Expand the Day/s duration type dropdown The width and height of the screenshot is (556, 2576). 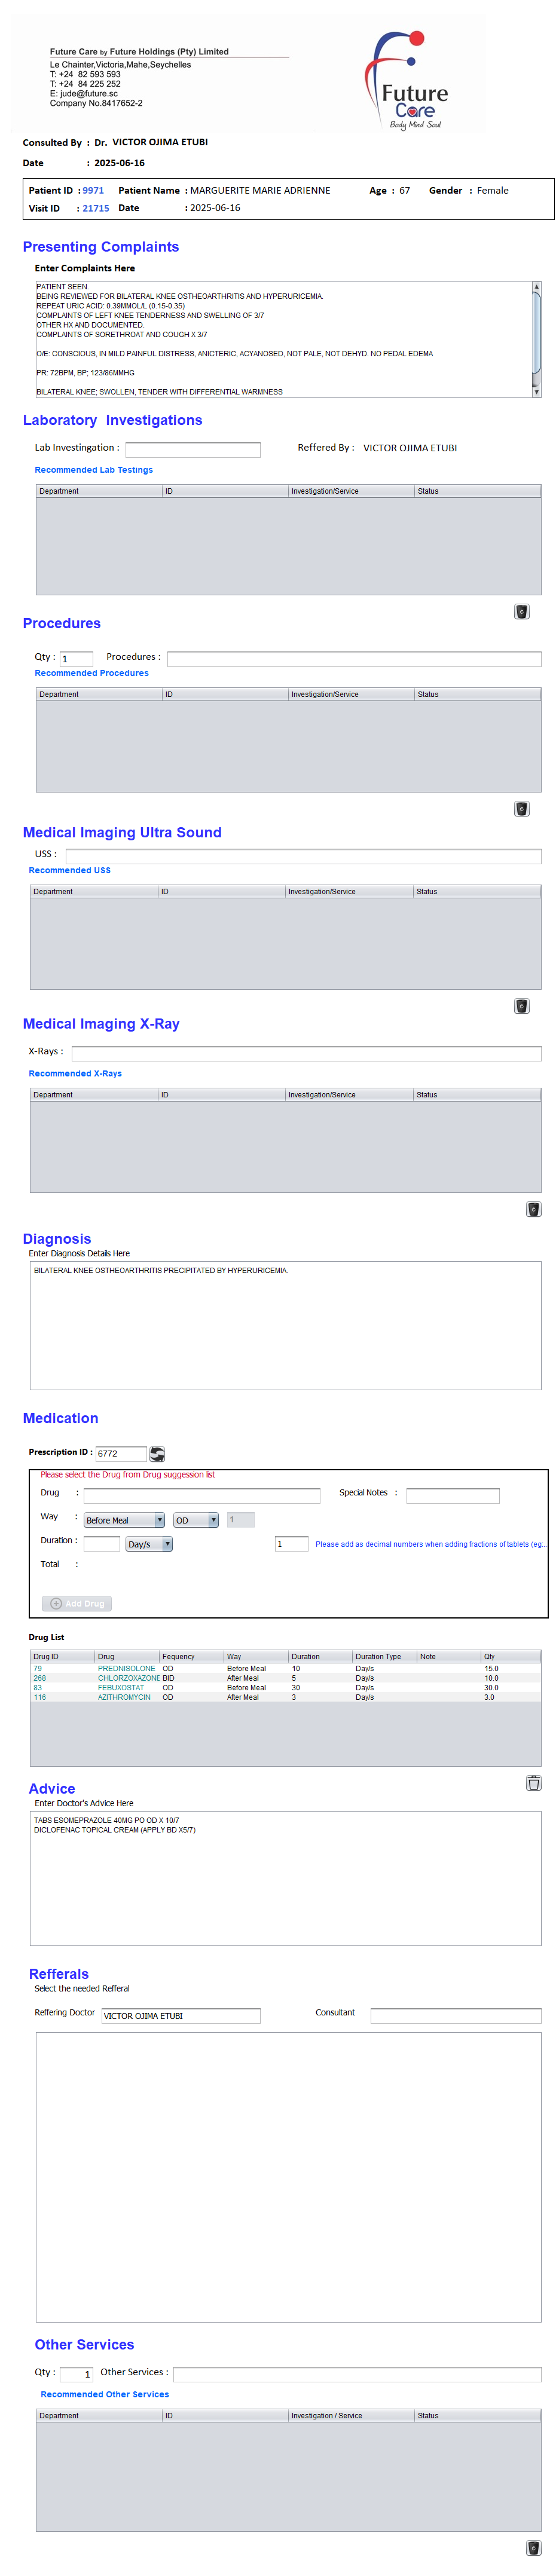149,1544
